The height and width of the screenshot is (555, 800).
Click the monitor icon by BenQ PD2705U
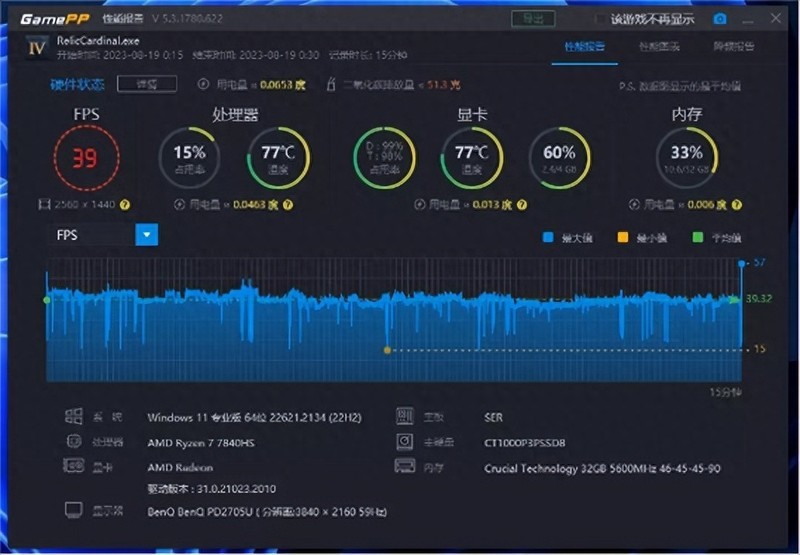pyautogui.click(x=74, y=510)
